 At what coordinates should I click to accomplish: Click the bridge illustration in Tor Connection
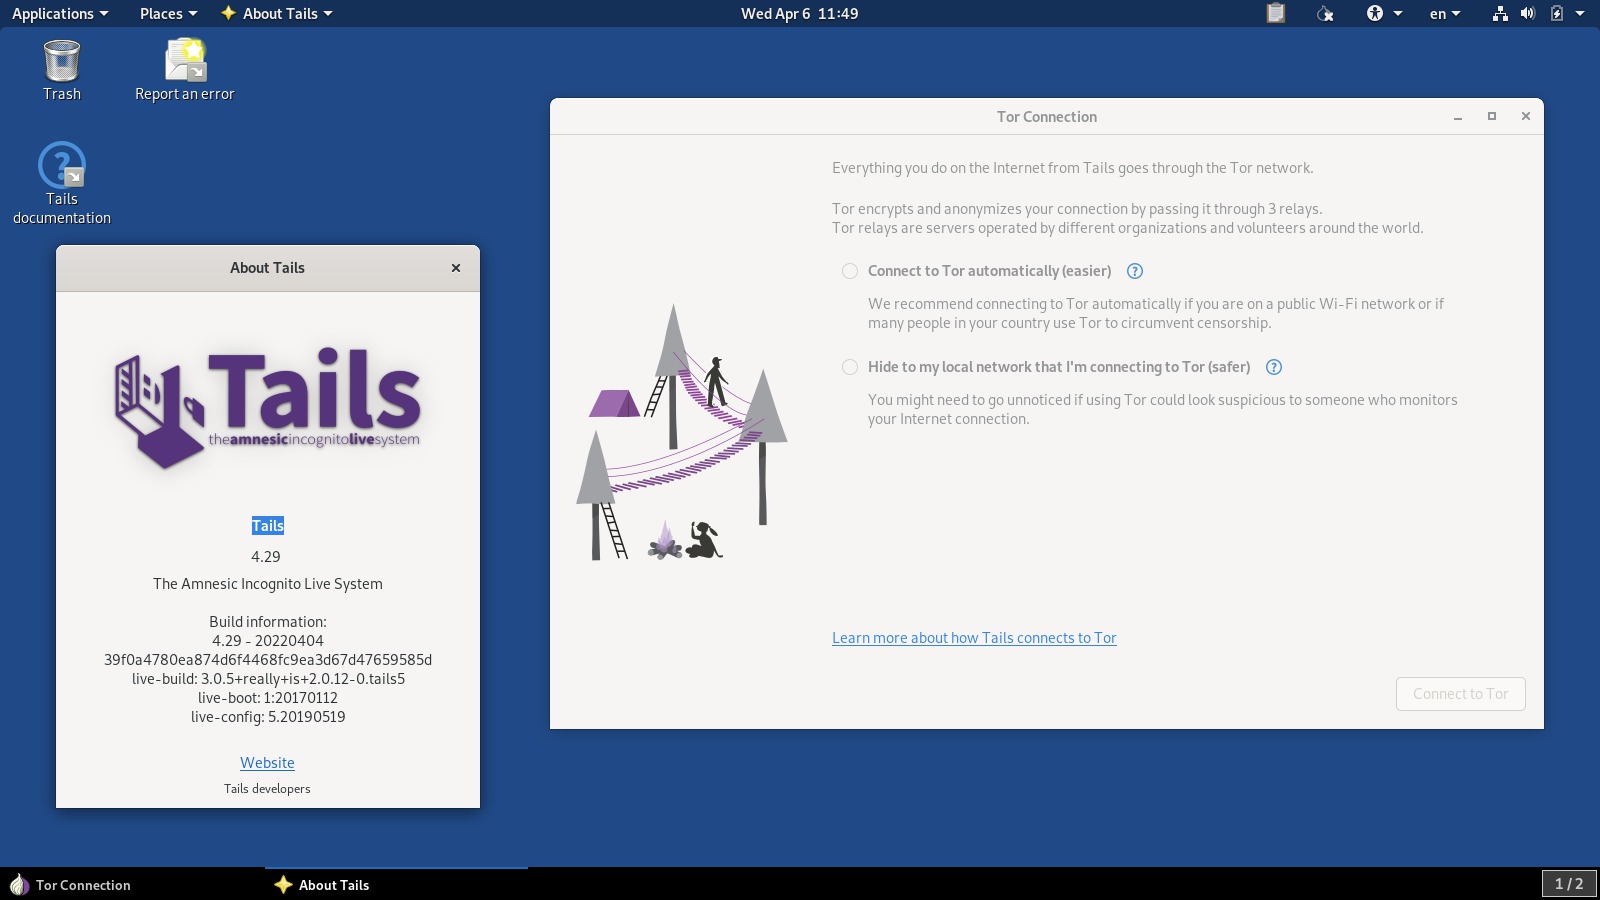tap(682, 432)
